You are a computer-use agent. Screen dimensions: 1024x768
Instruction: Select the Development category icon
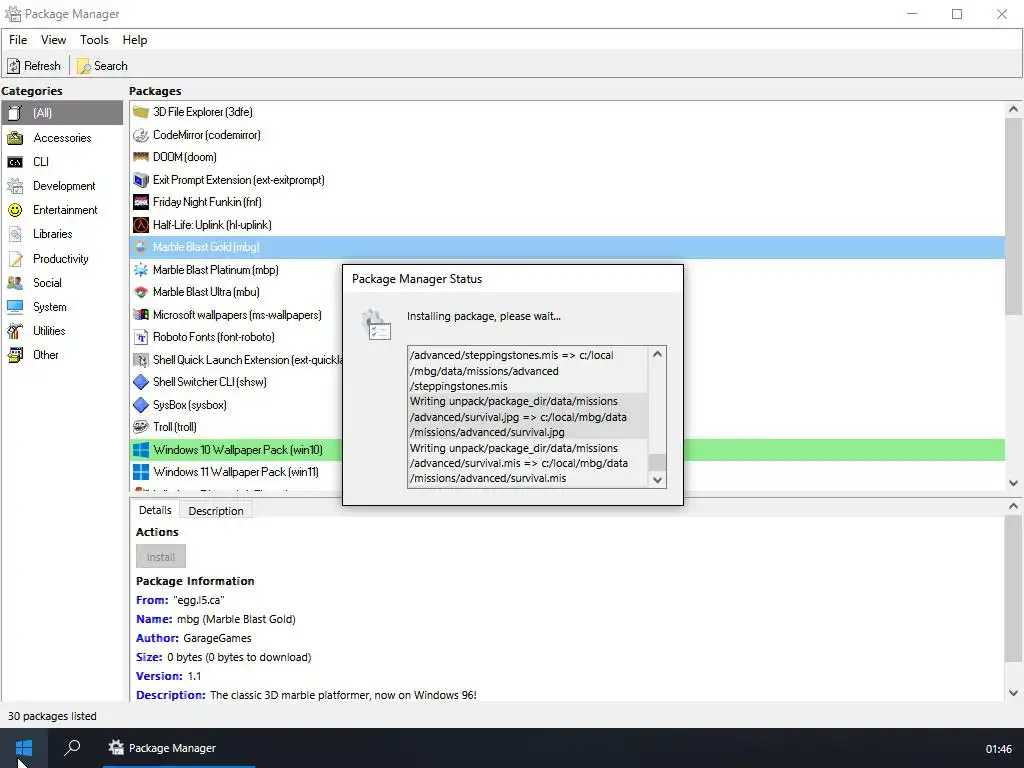coord(15,186)
